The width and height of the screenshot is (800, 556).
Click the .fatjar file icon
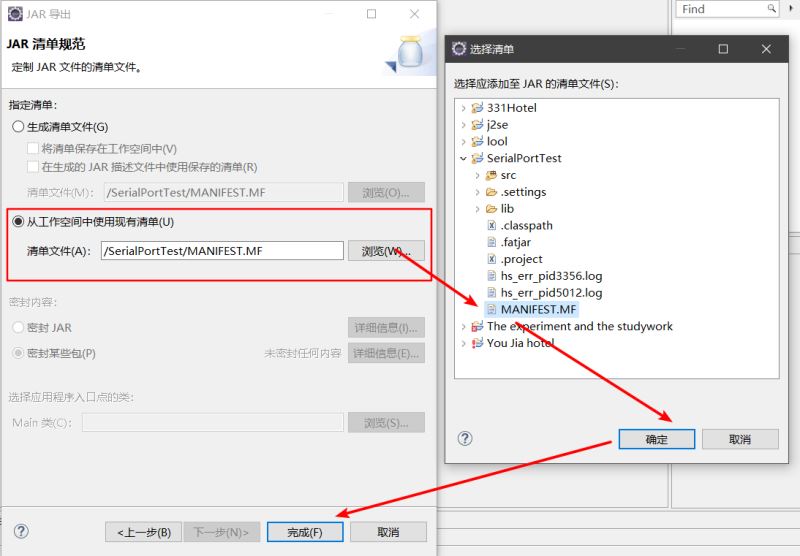click(x=491, y=242)
